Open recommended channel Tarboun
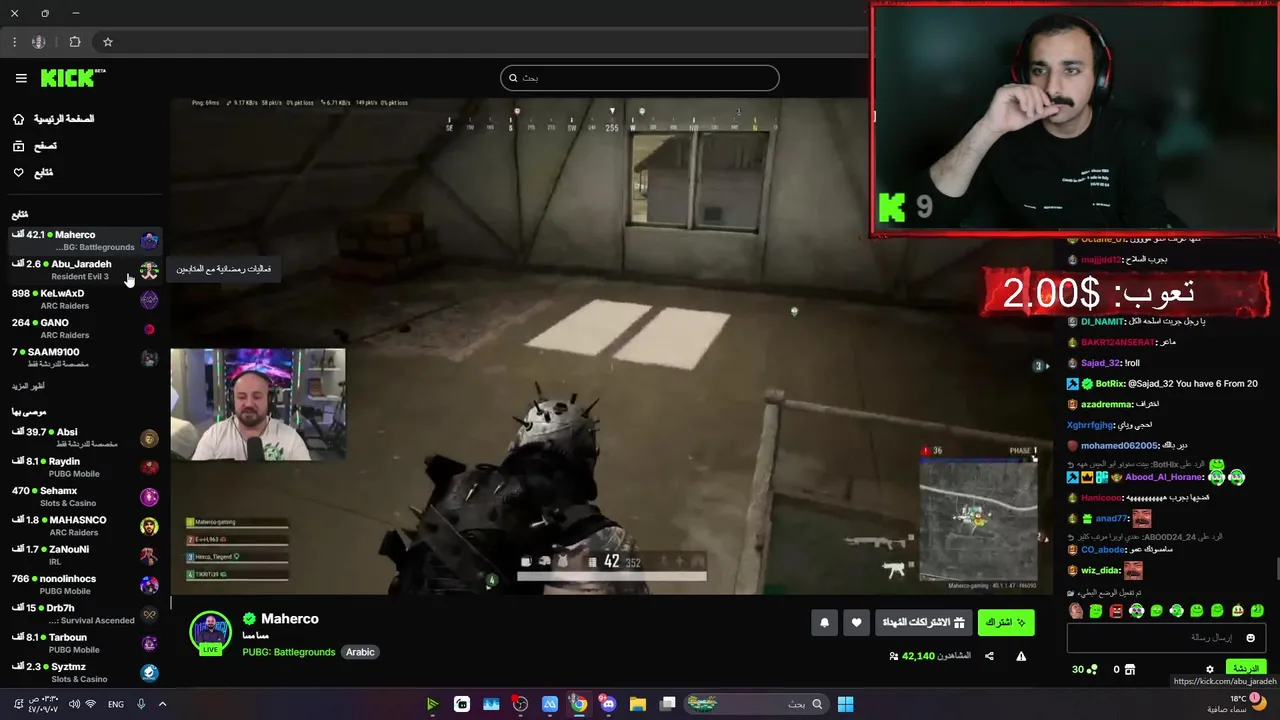1280x720 pixels. 85,643
